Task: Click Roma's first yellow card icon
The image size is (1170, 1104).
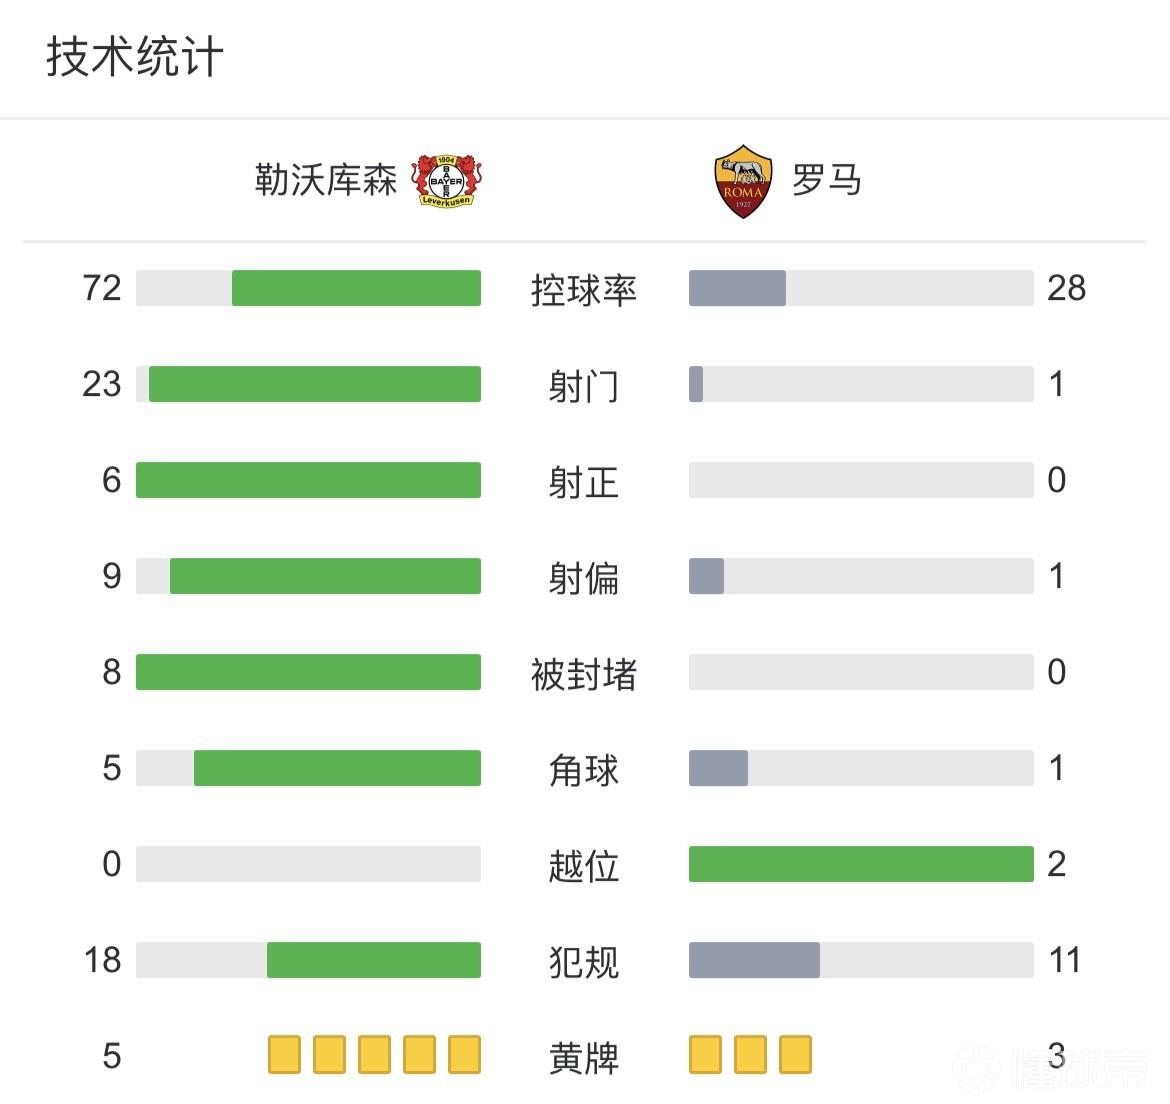Action: coord(705,1055)
